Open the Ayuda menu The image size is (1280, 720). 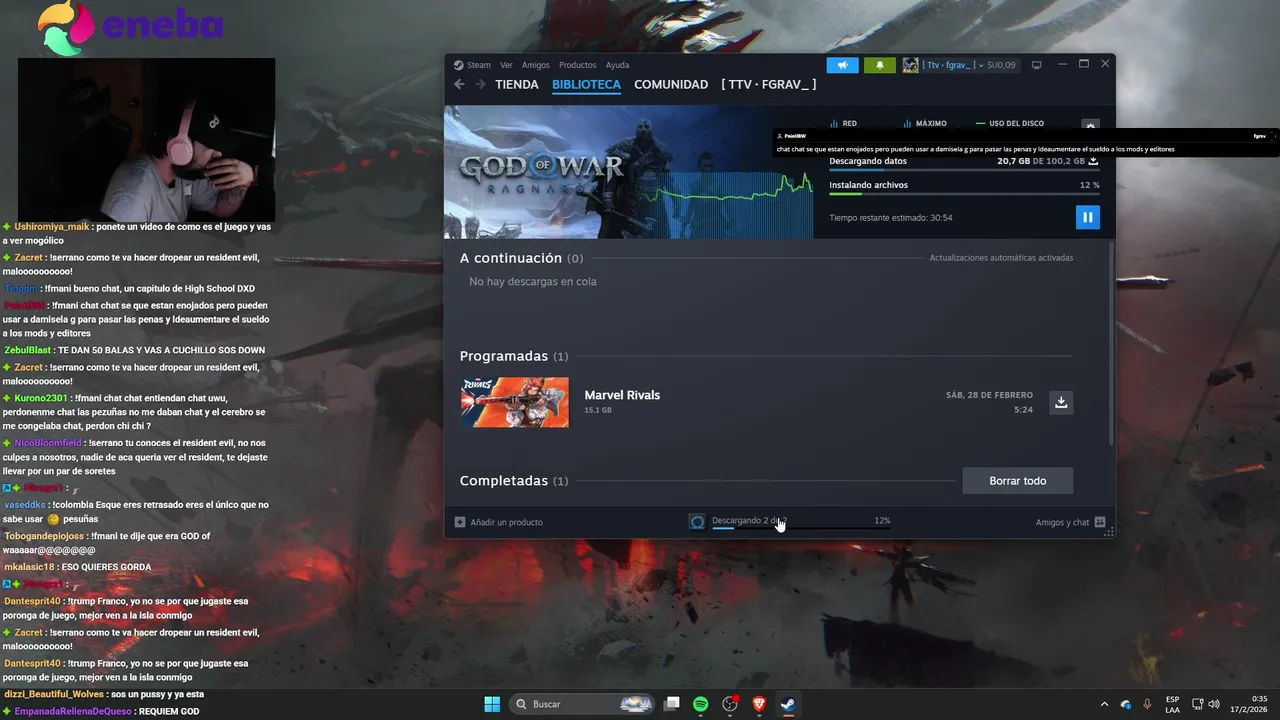click(617, 65)
